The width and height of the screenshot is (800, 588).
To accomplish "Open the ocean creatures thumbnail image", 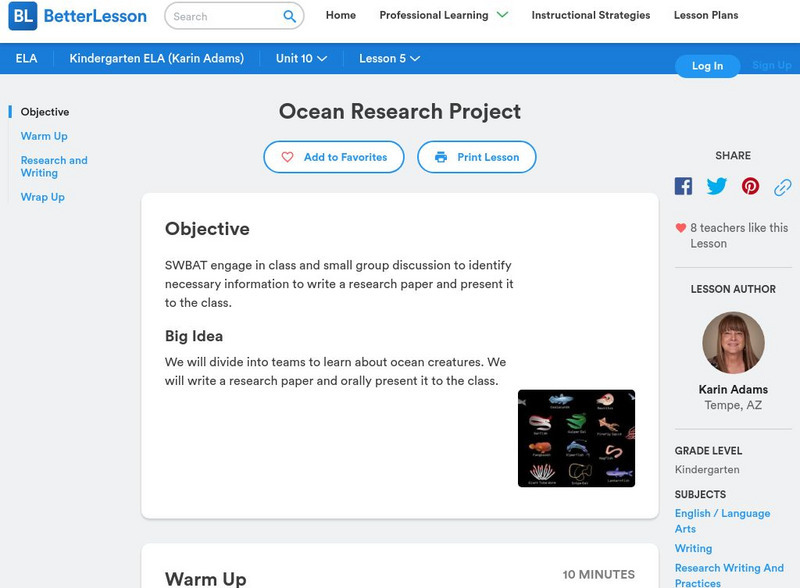I will pos(577,438).
